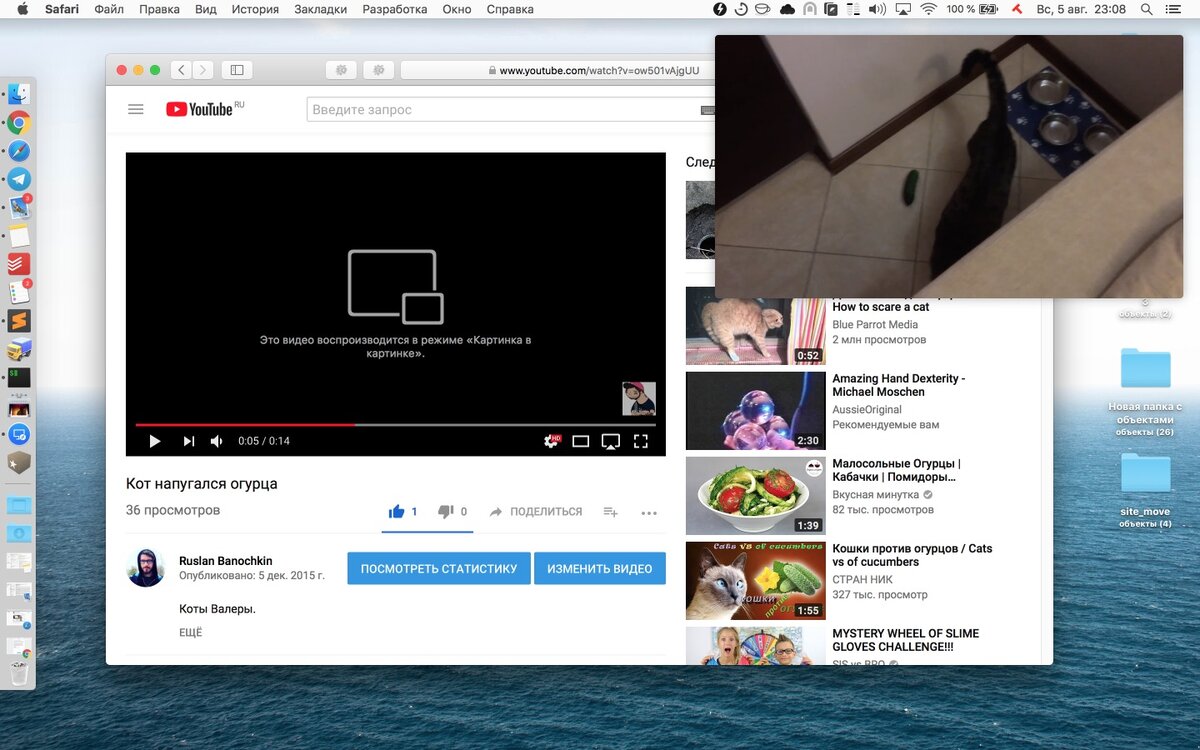1200x750 pixels.
Task: Open the Файл menu
Action: click(109, 9)
